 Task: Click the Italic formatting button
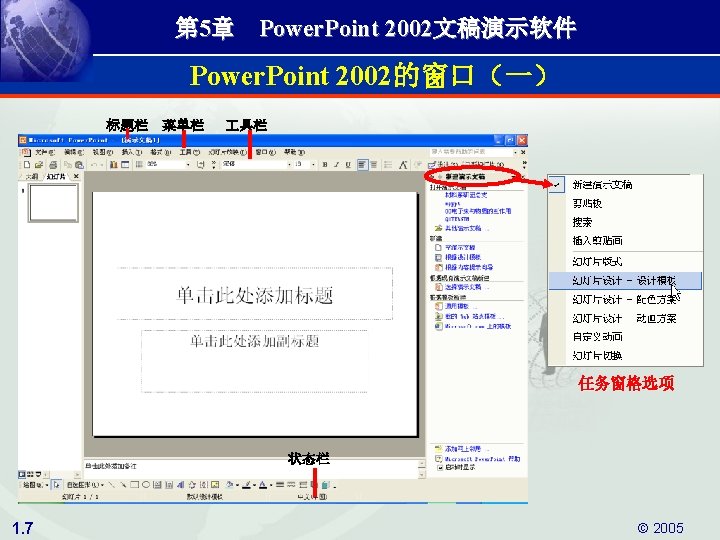[337, 164]
